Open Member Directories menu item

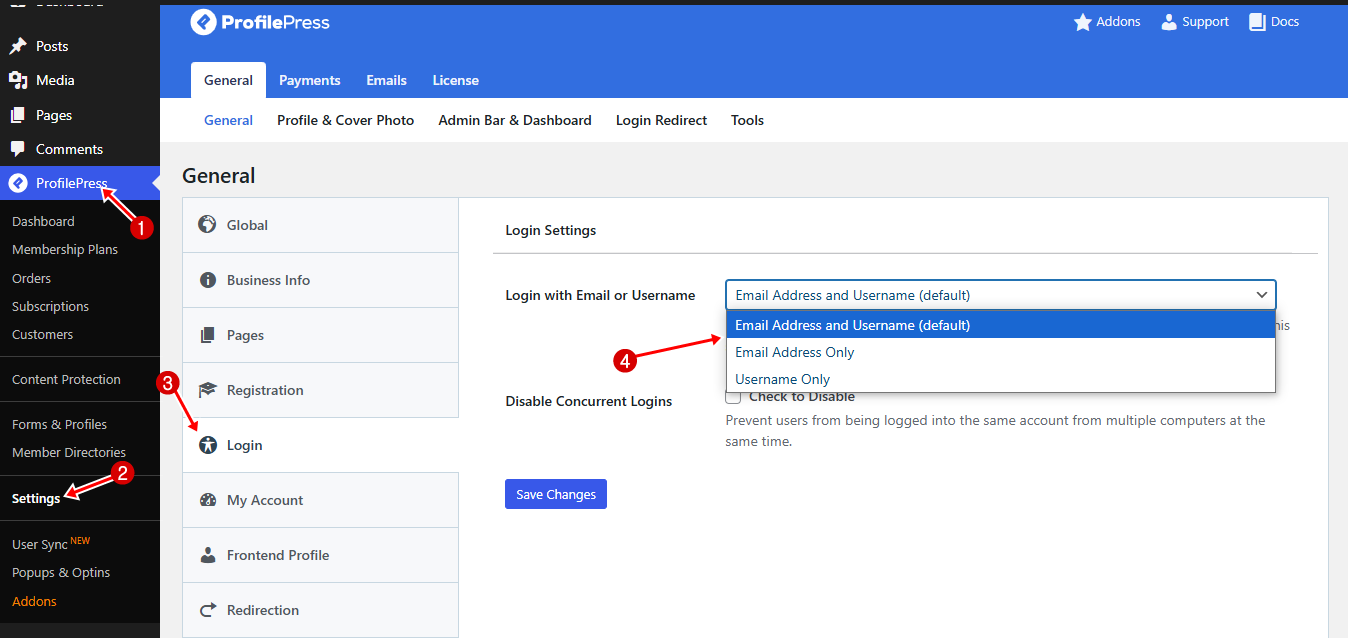click(x=69, y=452)
